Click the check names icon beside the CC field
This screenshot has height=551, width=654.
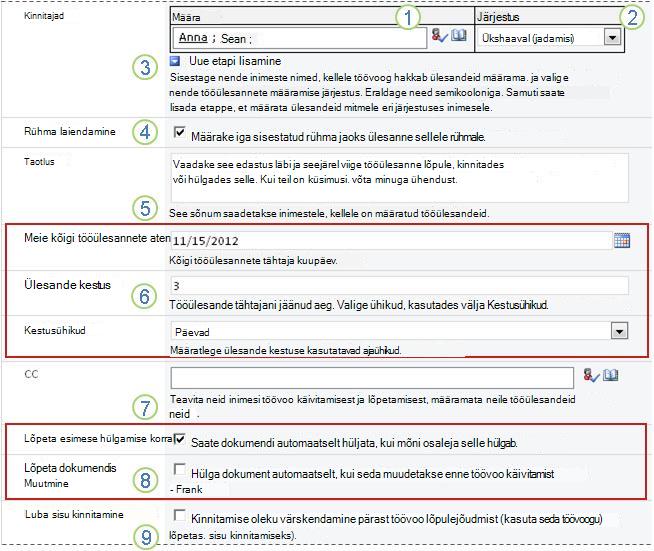pos(591,375)
